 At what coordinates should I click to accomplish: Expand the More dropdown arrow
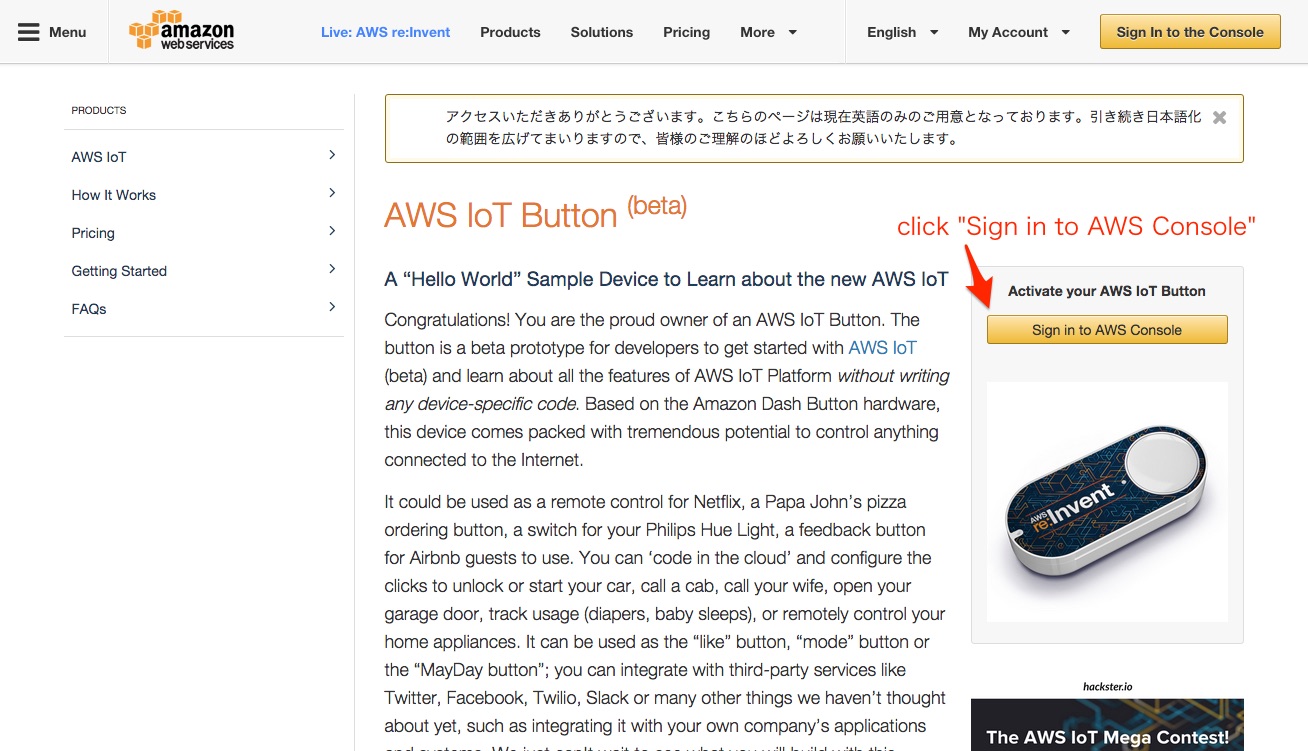[x=793, y=32]
